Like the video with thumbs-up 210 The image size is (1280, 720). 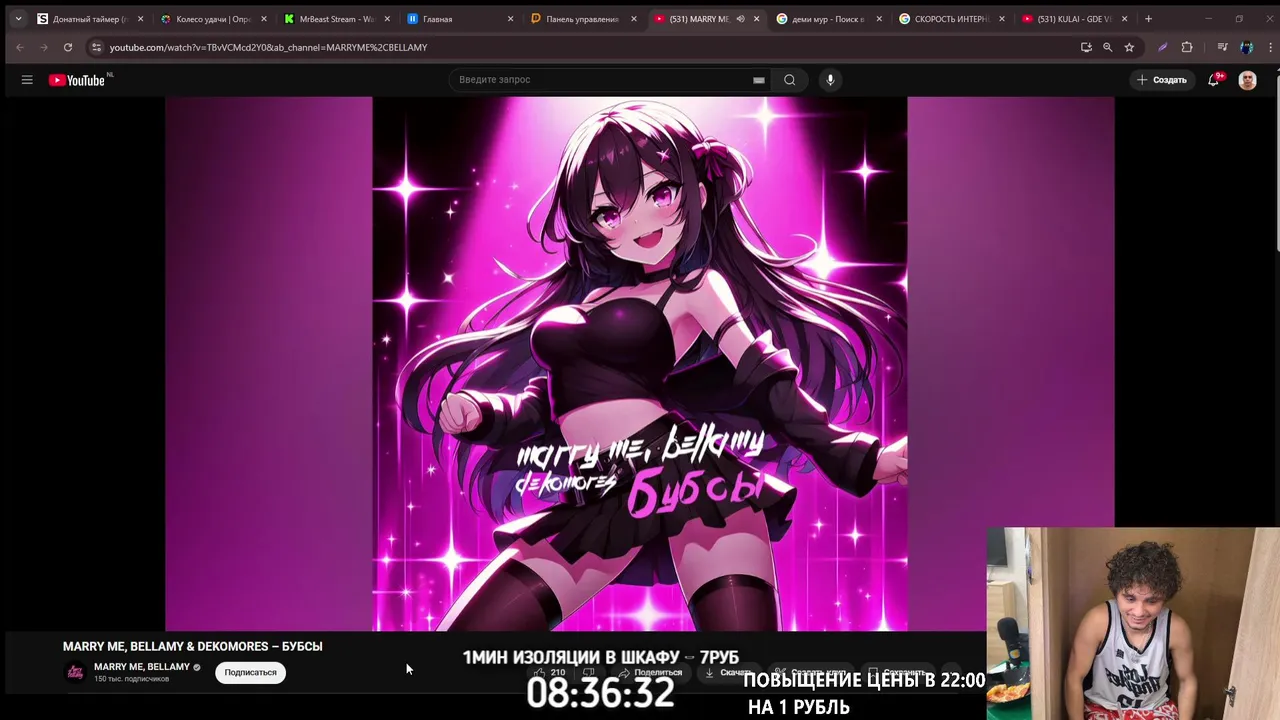(x=550, y=673)
